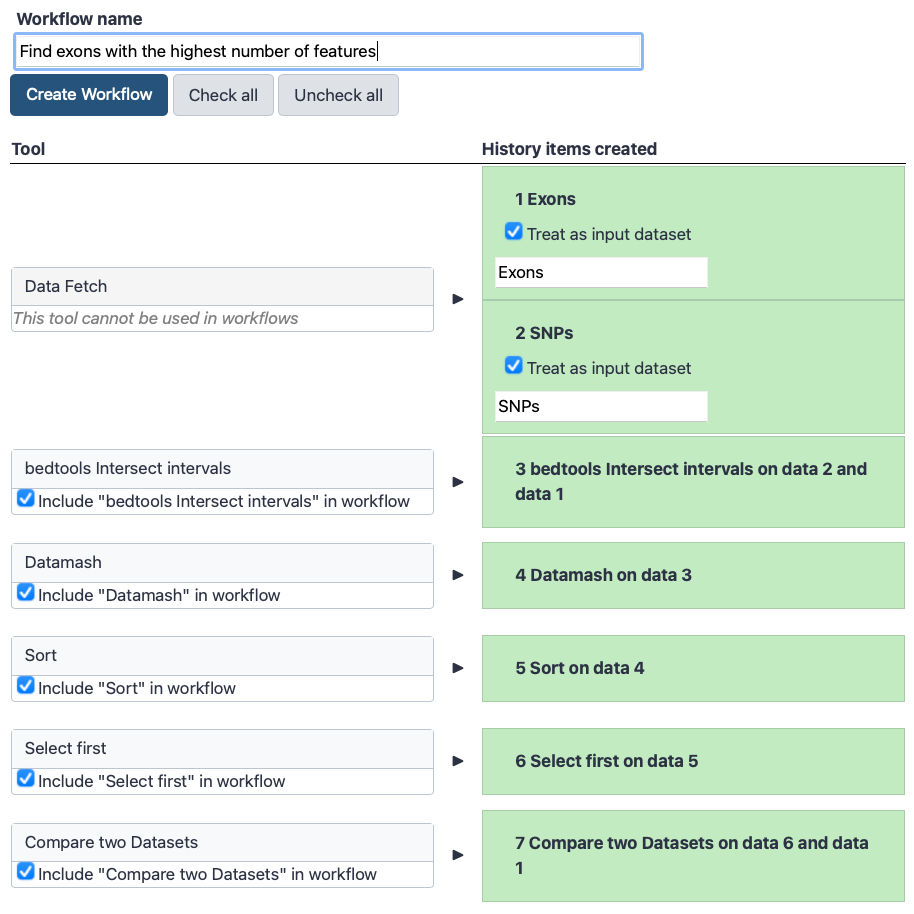Click the Check all button
This screenshot has height=914, width=914.
click(223, 95)
